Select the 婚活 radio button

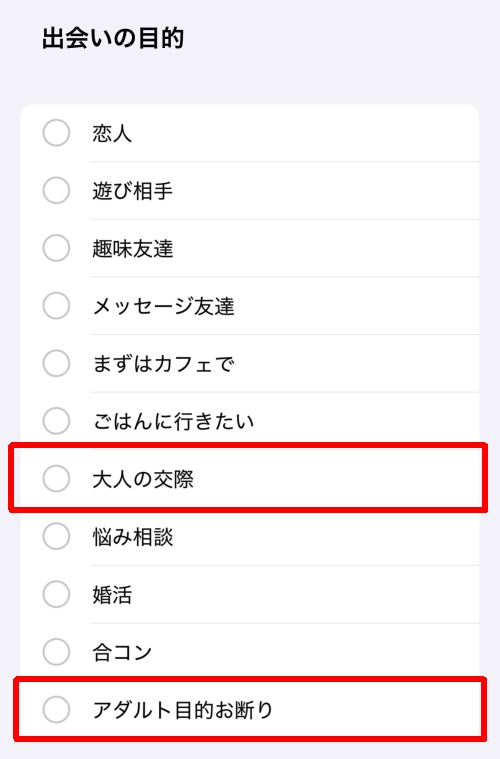point(56,594)
